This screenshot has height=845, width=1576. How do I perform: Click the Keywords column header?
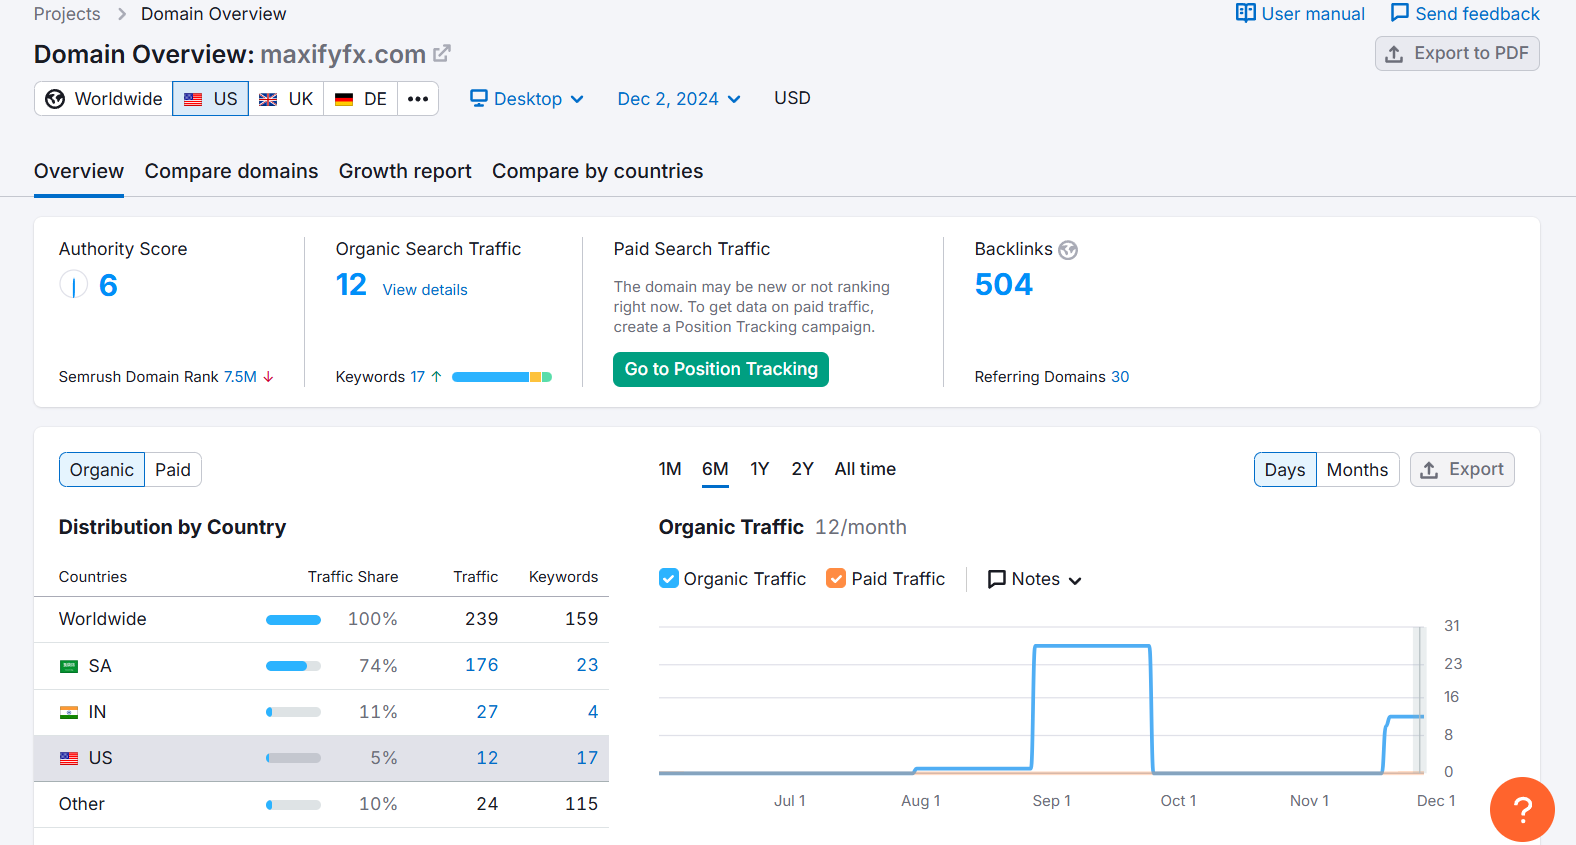point(563,577)
